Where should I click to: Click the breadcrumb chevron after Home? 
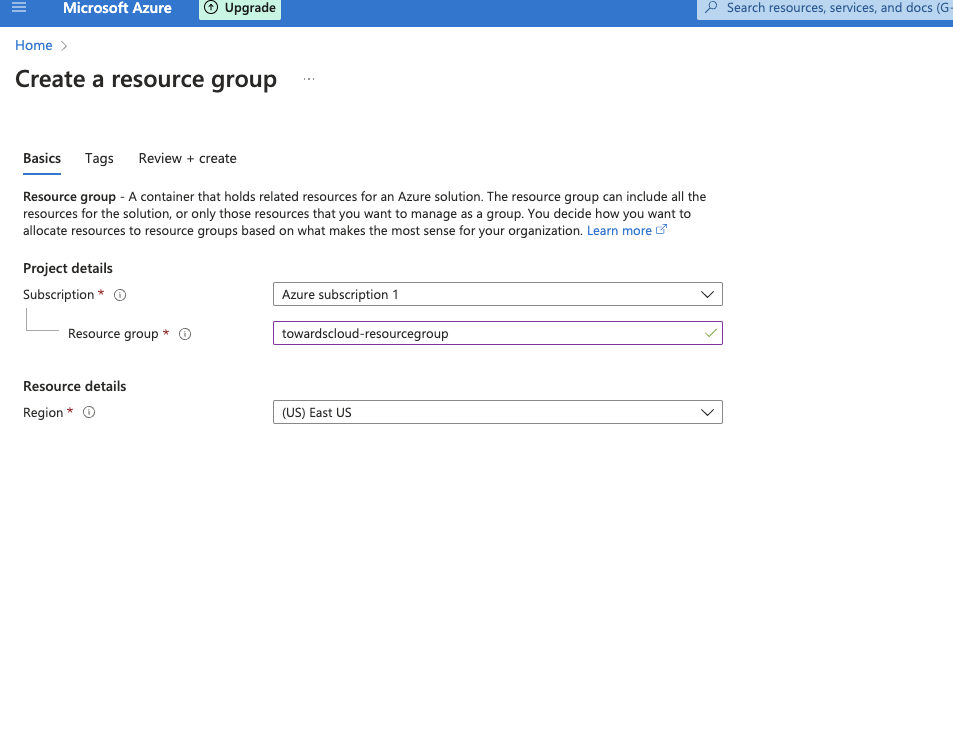64,46
